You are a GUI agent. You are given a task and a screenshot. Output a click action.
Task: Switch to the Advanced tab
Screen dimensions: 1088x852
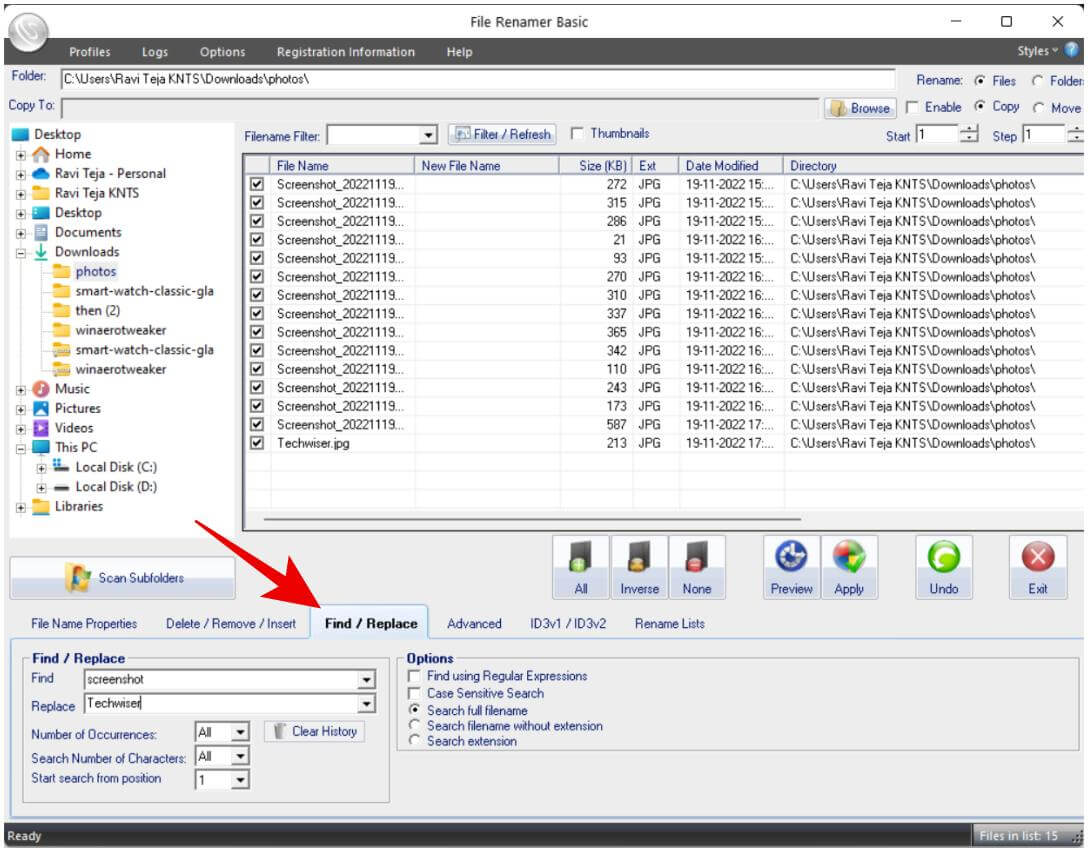(474, 624)
